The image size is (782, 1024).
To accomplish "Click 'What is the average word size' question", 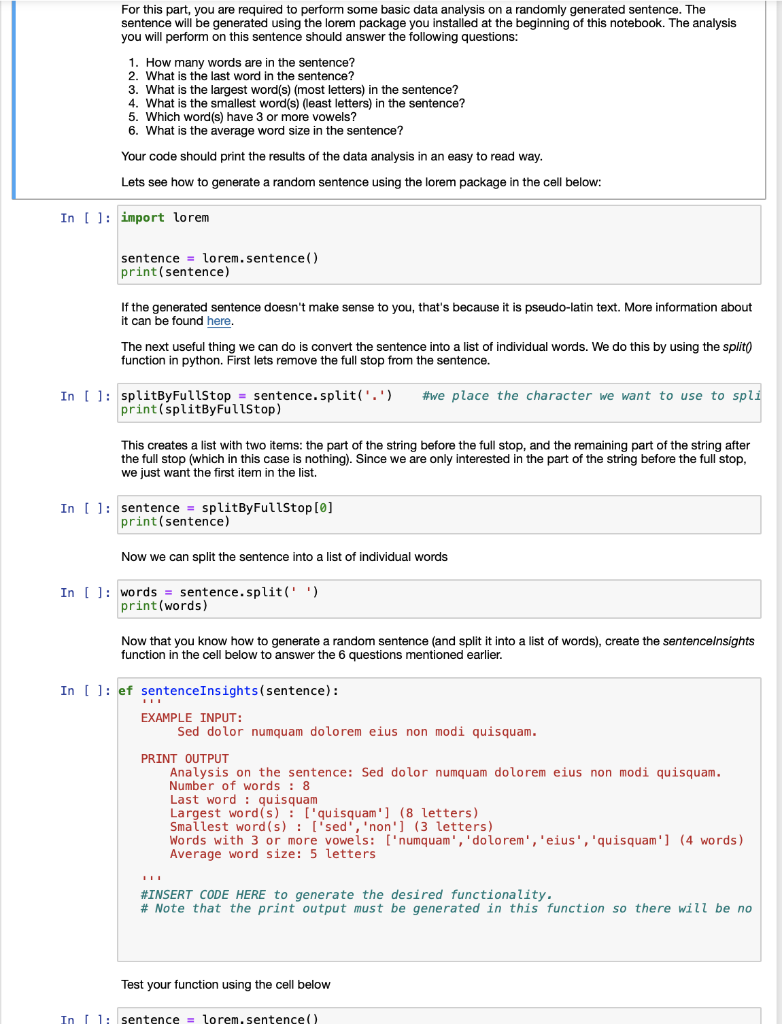I will coord(274,131).
